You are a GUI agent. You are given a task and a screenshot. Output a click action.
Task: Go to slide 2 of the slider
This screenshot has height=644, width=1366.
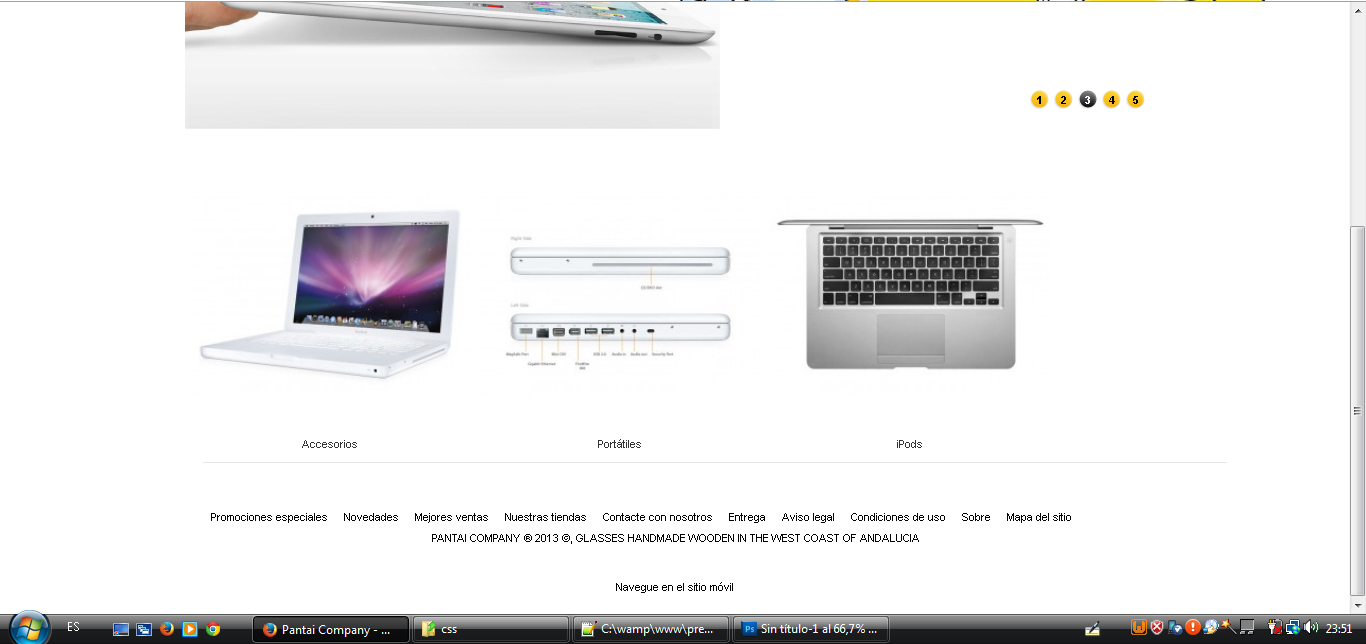[x=1063, y=100]
